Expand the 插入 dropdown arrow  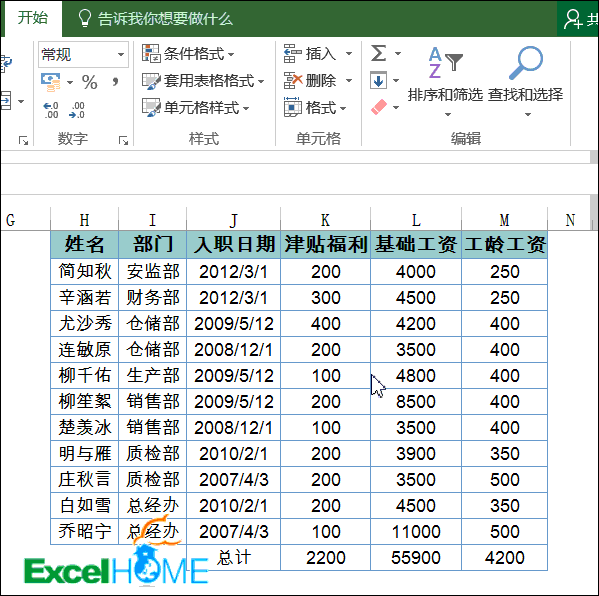pos(349,54)
